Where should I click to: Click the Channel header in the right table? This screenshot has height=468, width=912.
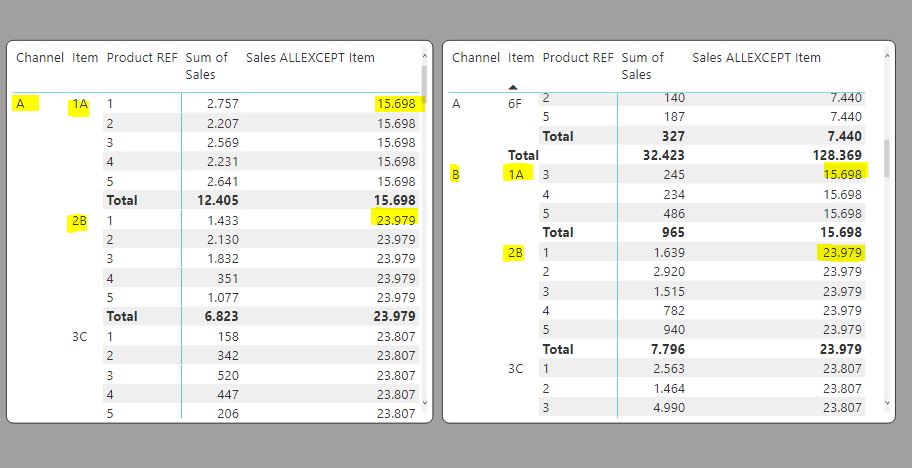(x=476, y=58)
